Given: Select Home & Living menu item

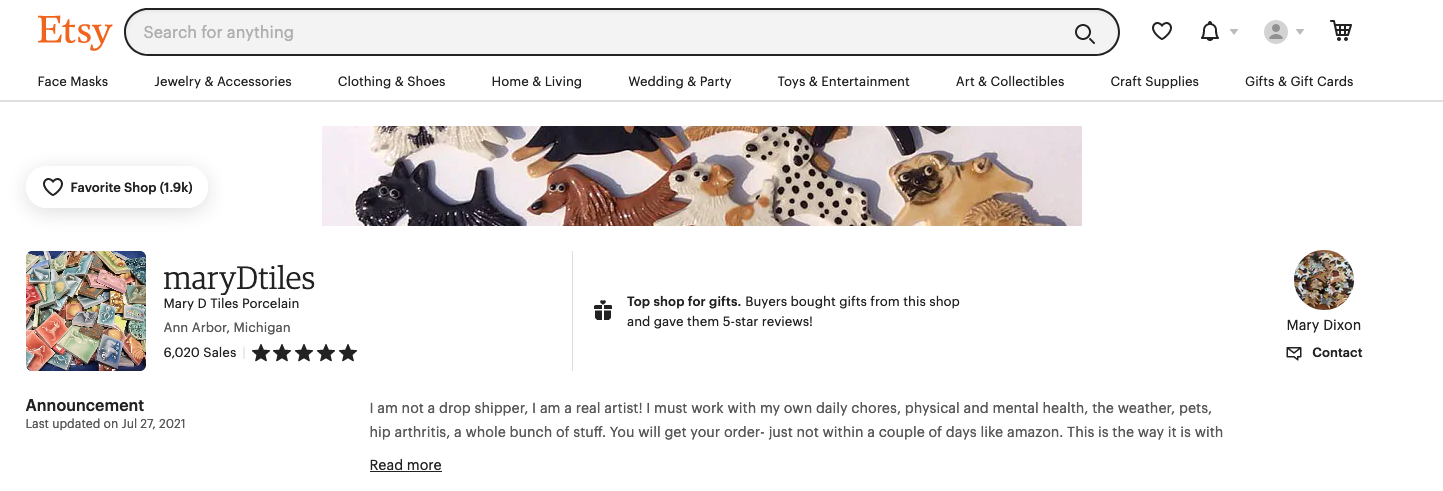Looking at the screenshot, I should [x=536, y=82].
